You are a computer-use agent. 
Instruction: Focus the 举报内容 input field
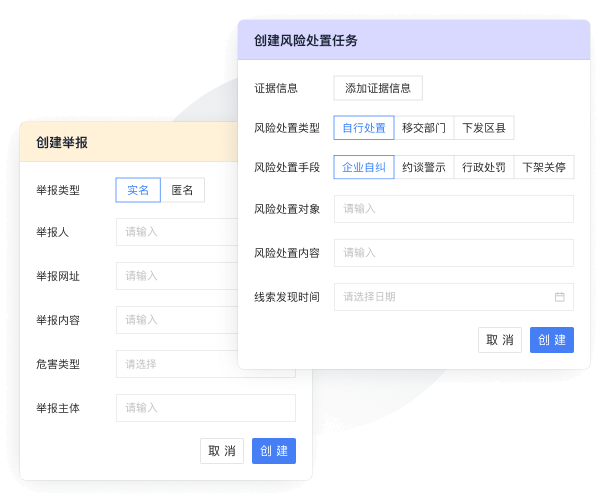177,320
